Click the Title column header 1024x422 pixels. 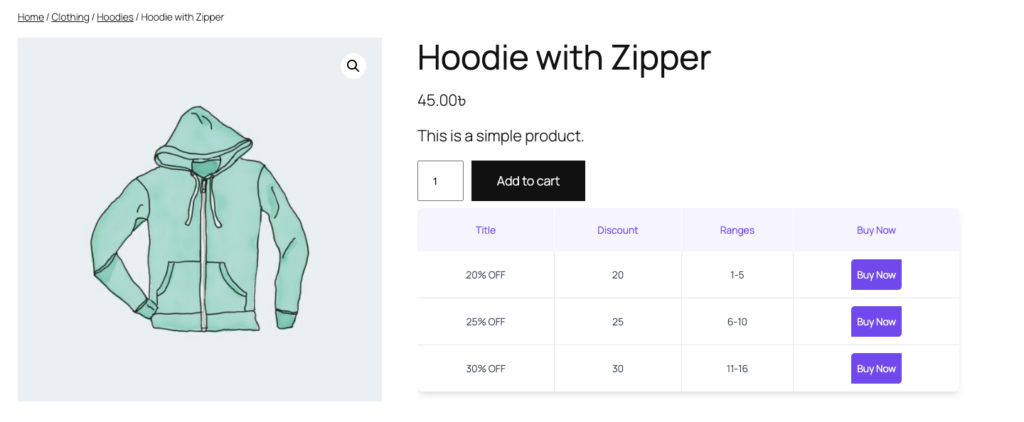486,230
